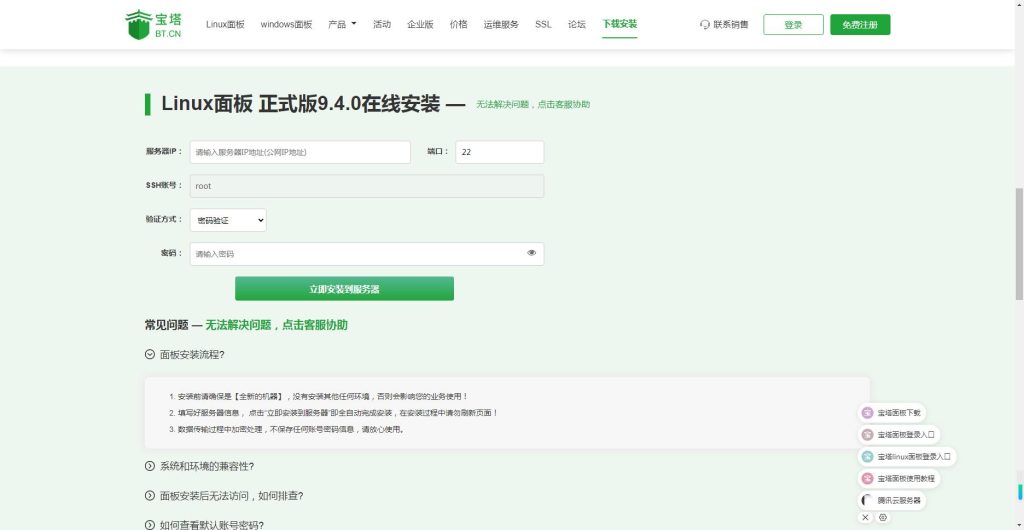Screen dimensions: 1024x530
Task: Click the customer service link under 常见问题
Action: [276, 325]
